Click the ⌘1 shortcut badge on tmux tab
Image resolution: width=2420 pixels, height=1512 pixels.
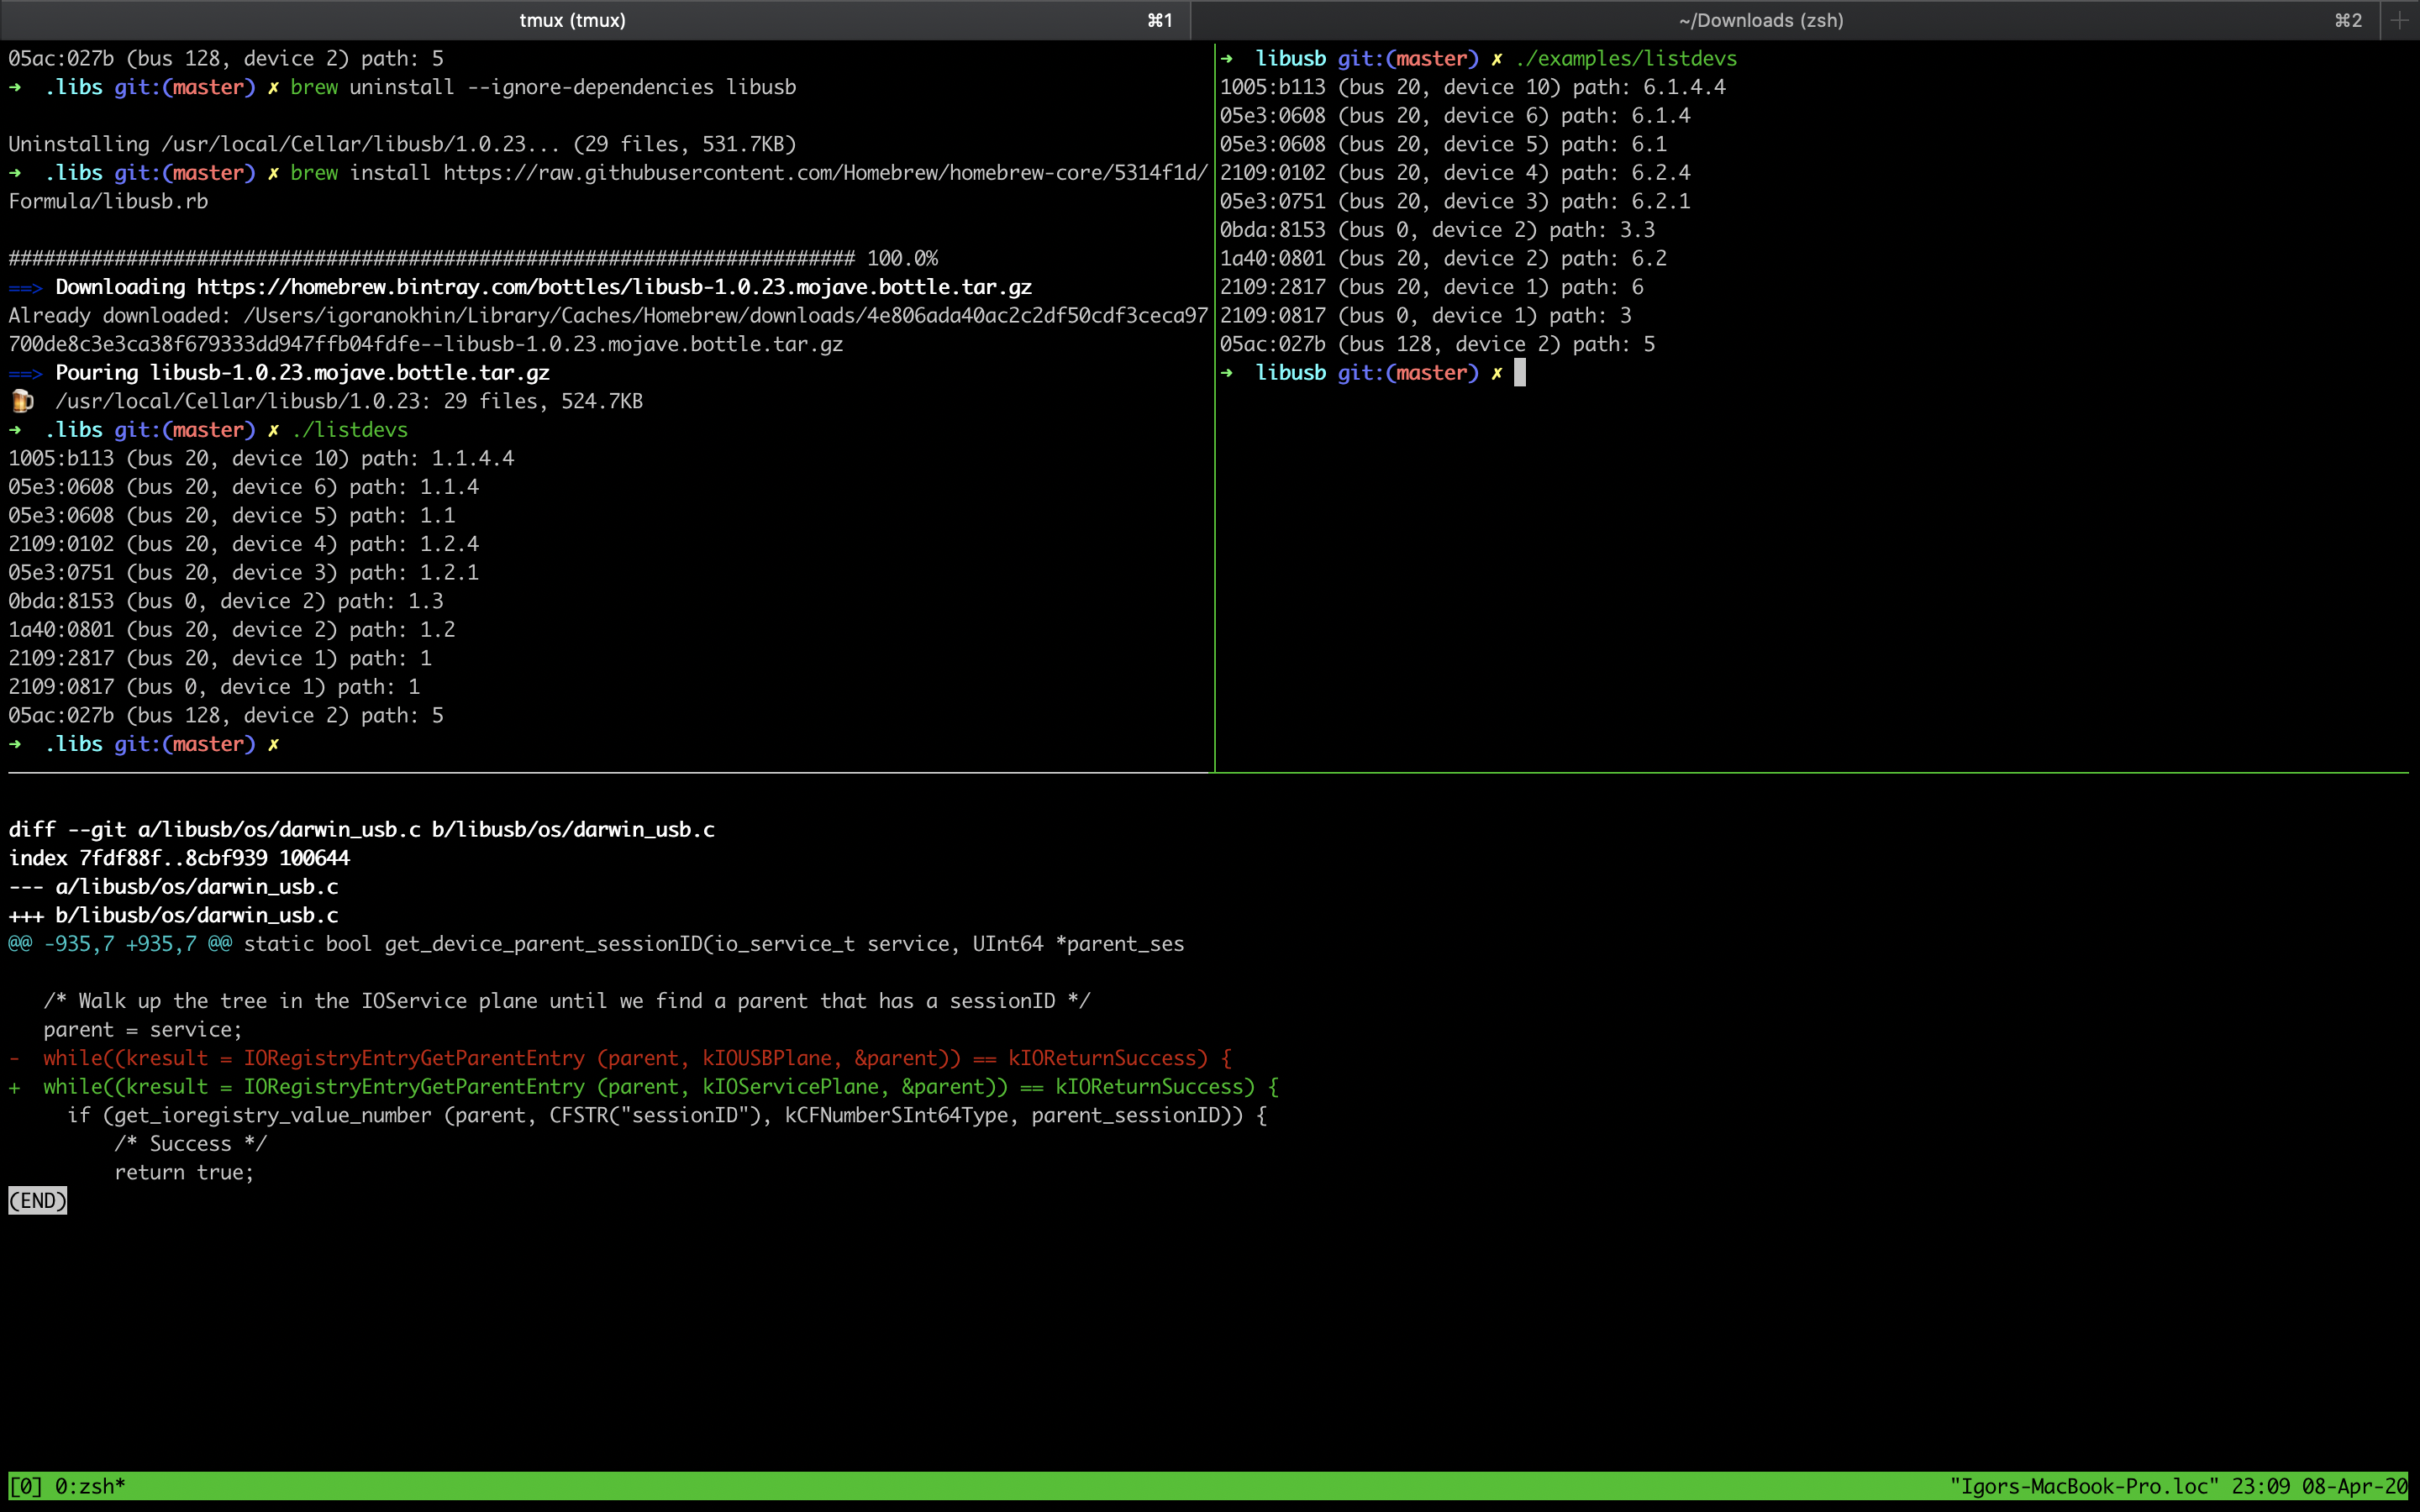click(1158, 19)
